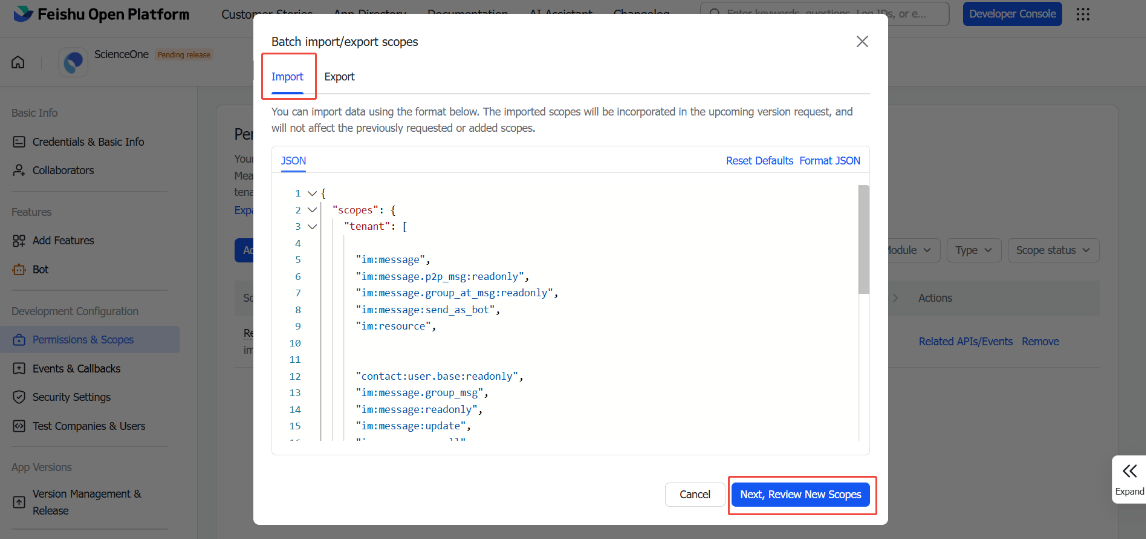Click the Cancel button
This screenshot has width=1146, height=539.
694,494
